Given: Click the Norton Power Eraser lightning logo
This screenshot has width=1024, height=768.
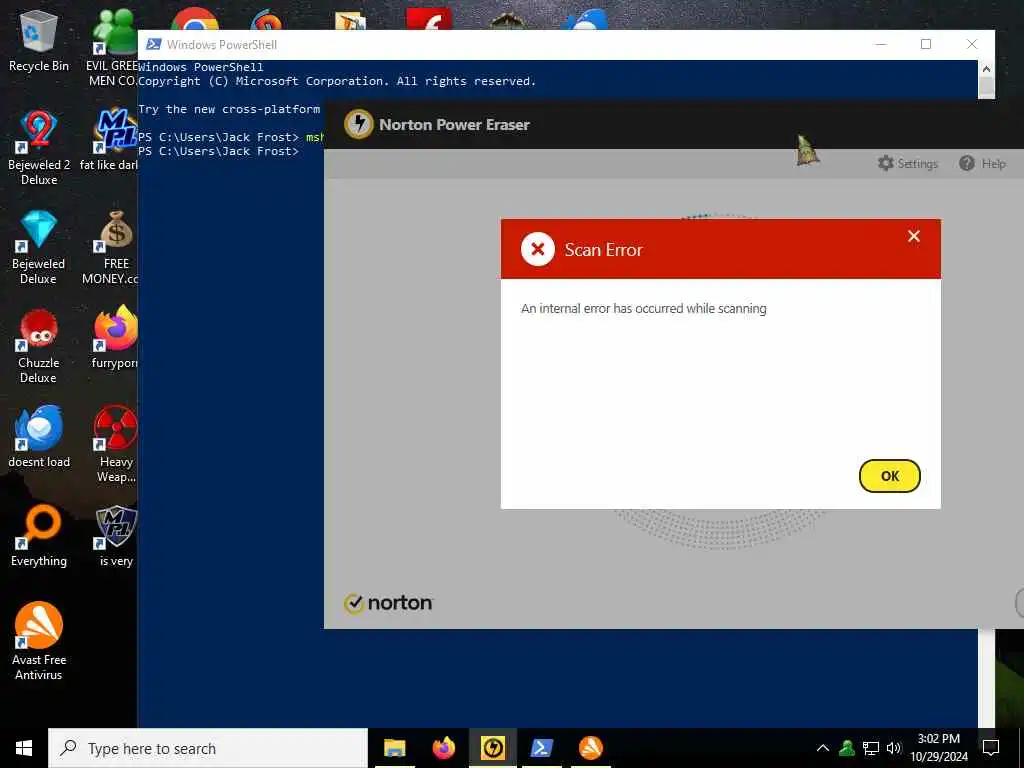Looking at the screenshot, I should [x=359, y=124].
